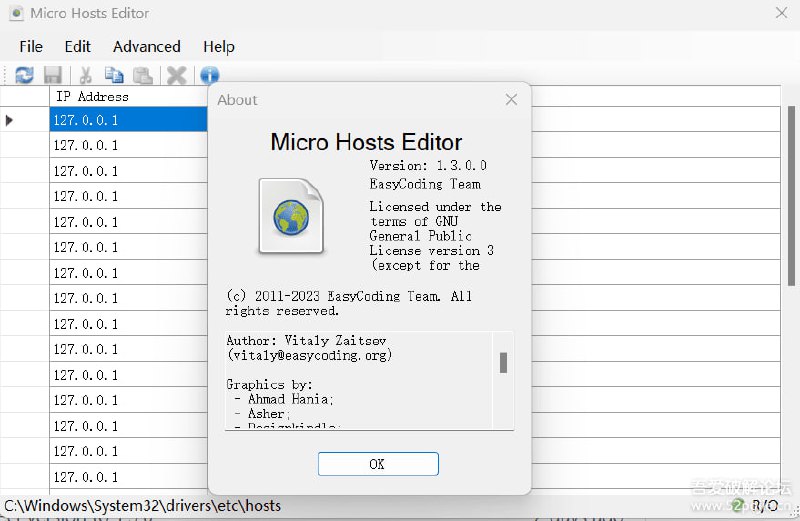
Task: Select the highlighted first 127.0.0.1 cell
Action: click(128, 120)
